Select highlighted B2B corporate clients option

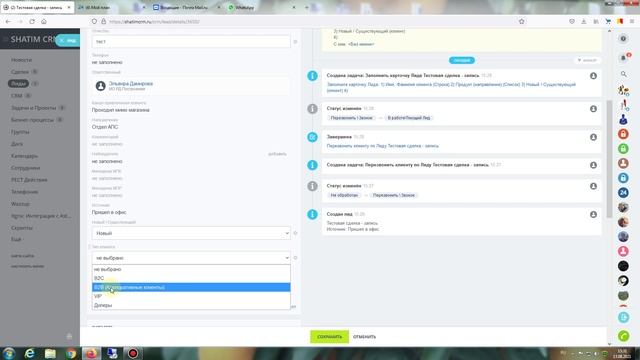191,287
